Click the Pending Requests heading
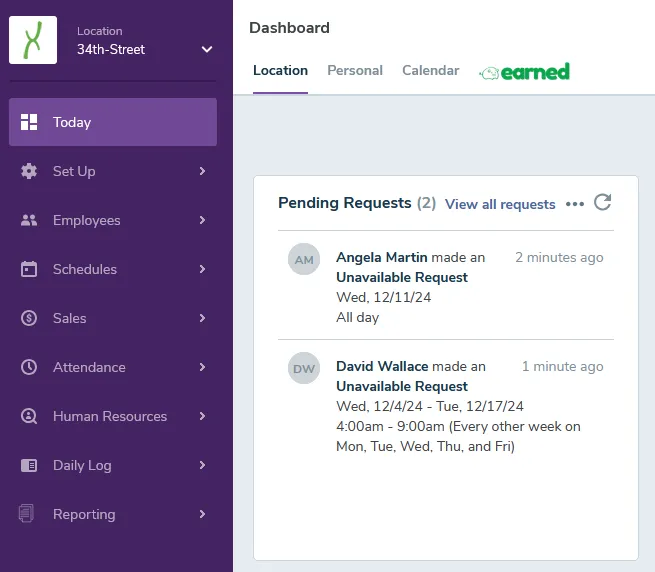 pyautogui.click(x=345, y=203)
